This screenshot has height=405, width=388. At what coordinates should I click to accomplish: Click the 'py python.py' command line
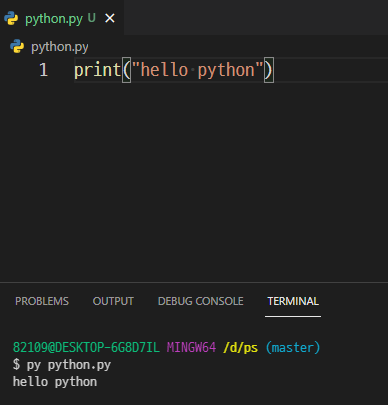62,365
